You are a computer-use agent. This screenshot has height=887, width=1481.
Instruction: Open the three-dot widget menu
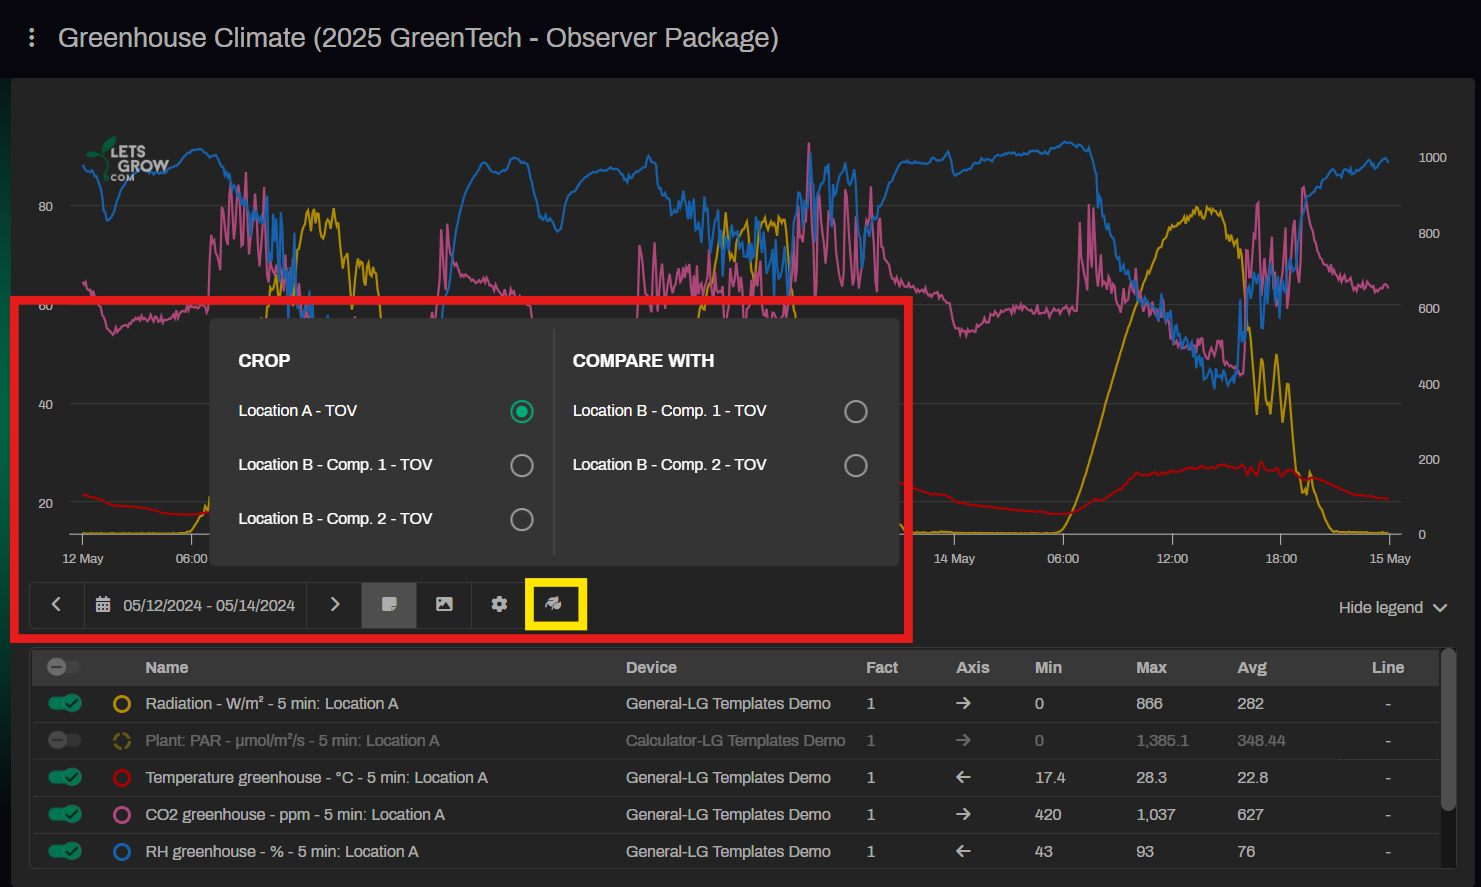32,38
